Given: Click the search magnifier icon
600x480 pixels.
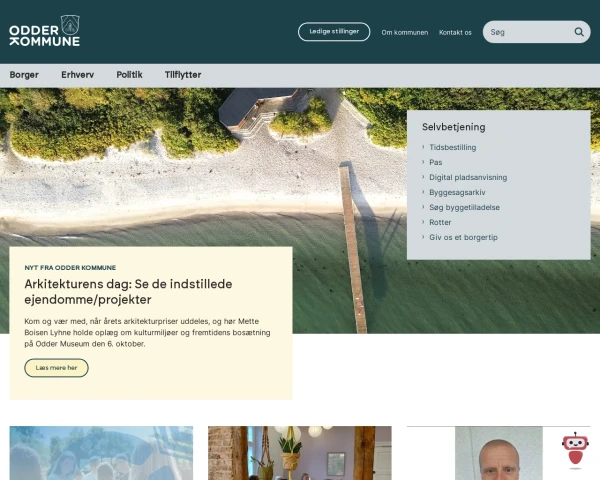Looking at the screenshot, I should point(579,32).
